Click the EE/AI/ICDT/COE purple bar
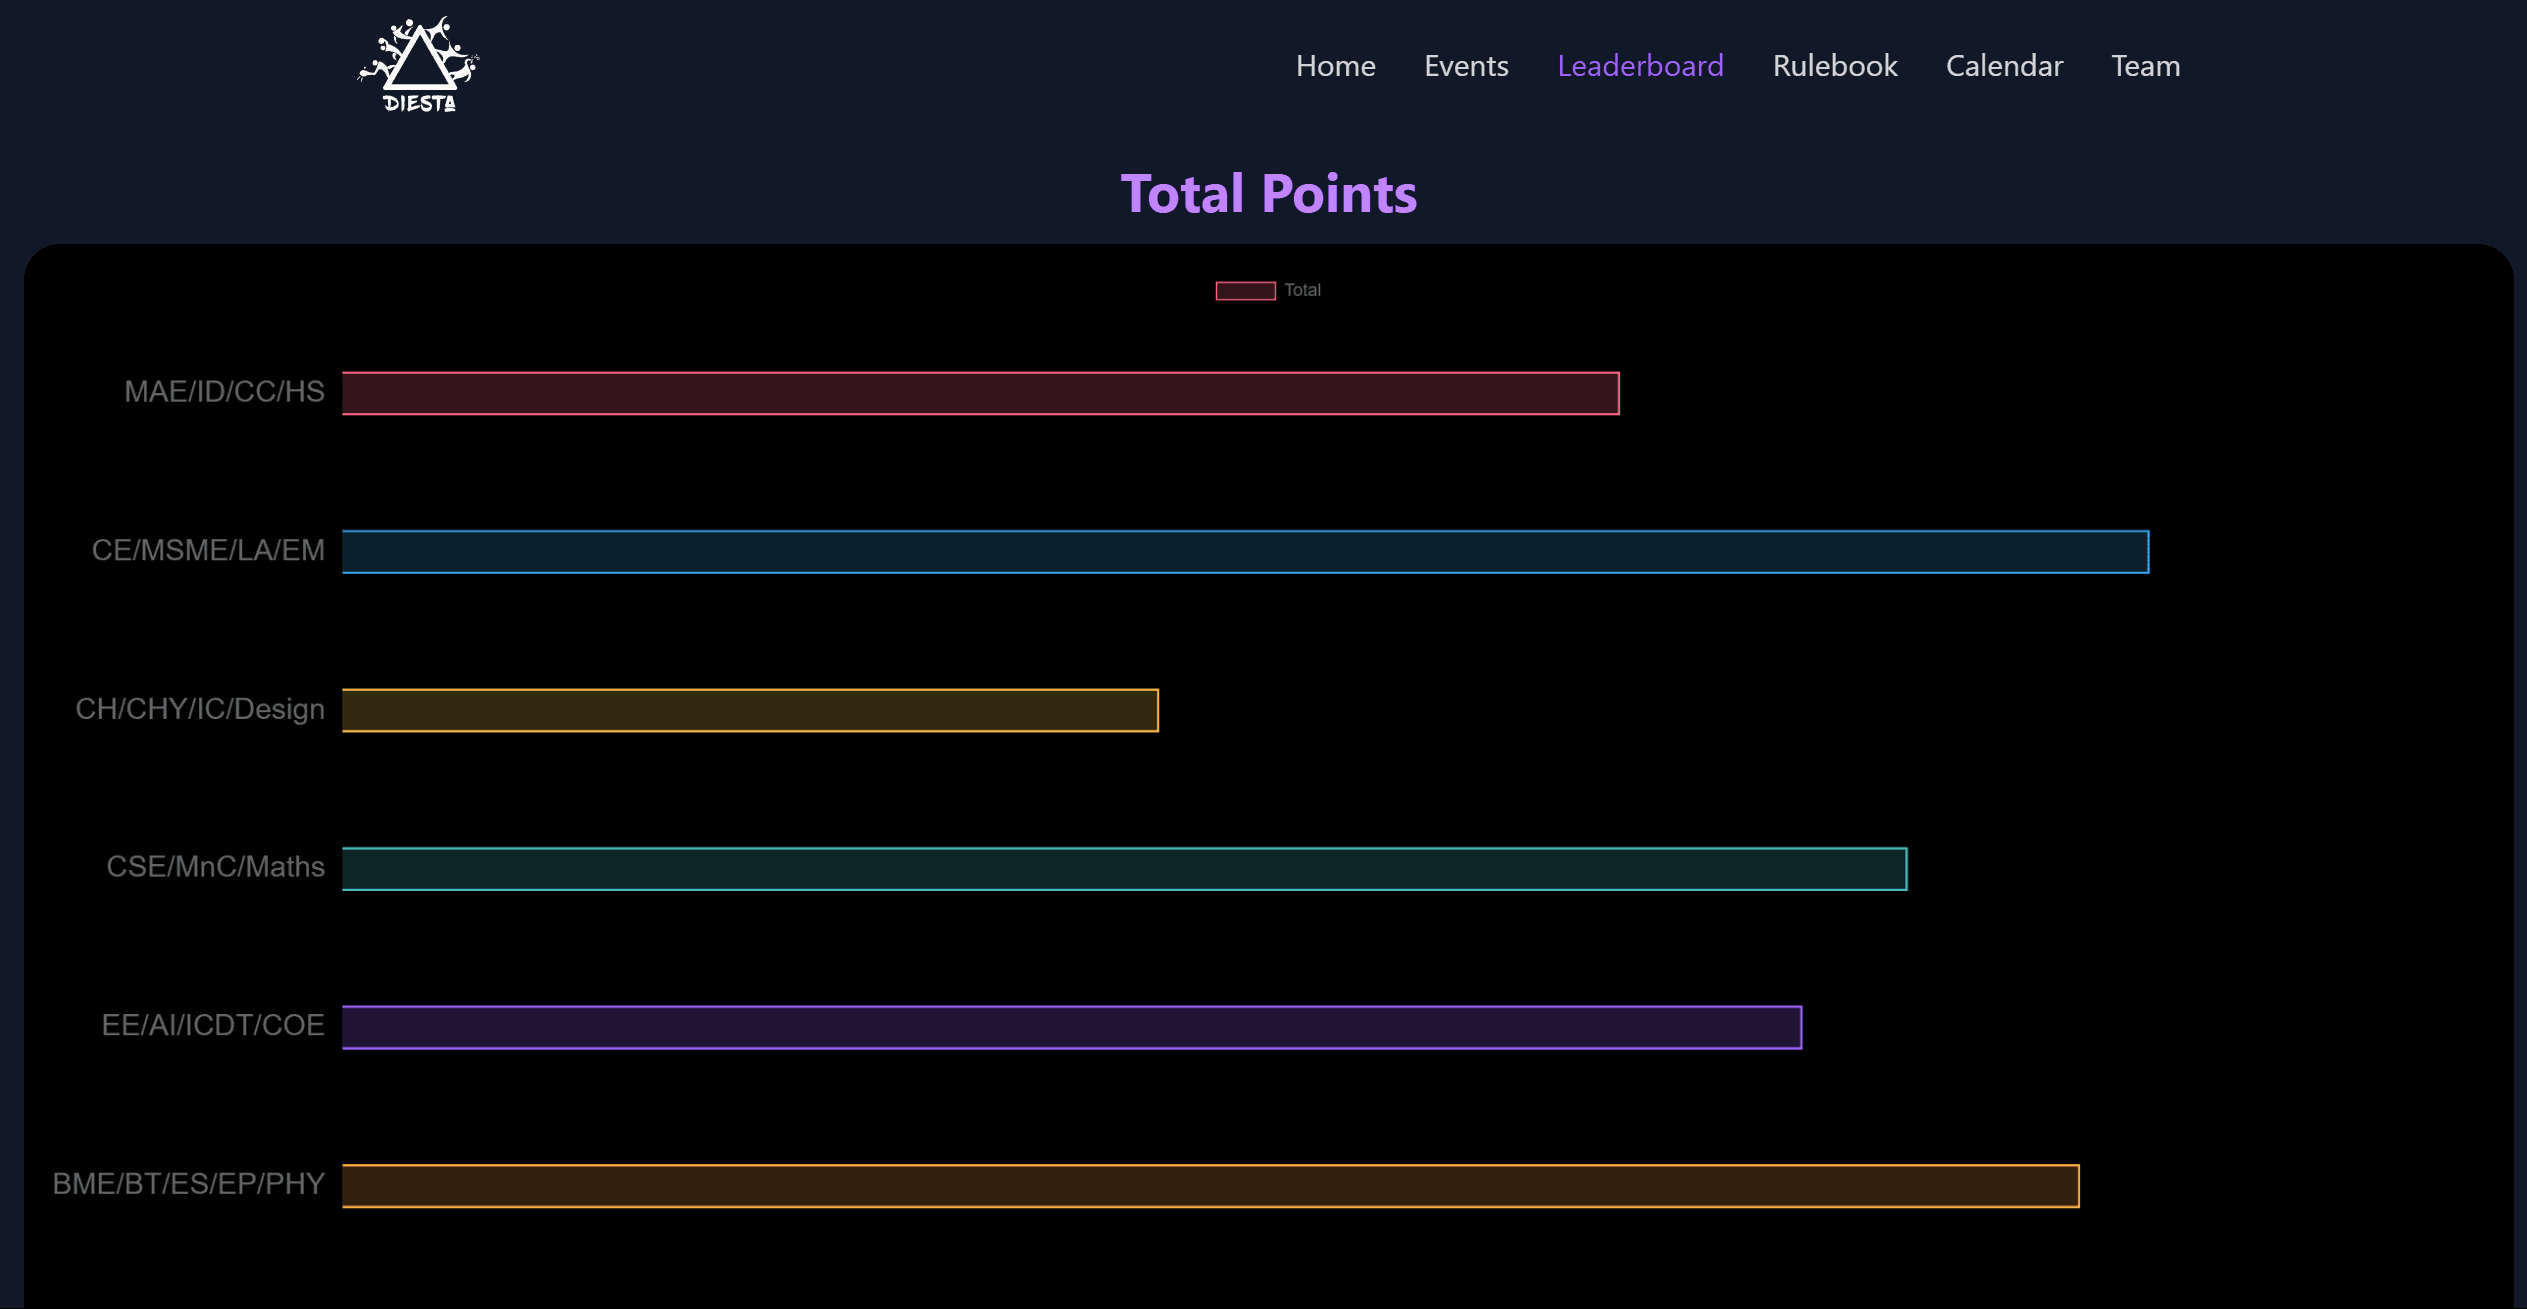Image resolution: width=2527 pixels, height=1309 pixels. coord(1071,1027)
